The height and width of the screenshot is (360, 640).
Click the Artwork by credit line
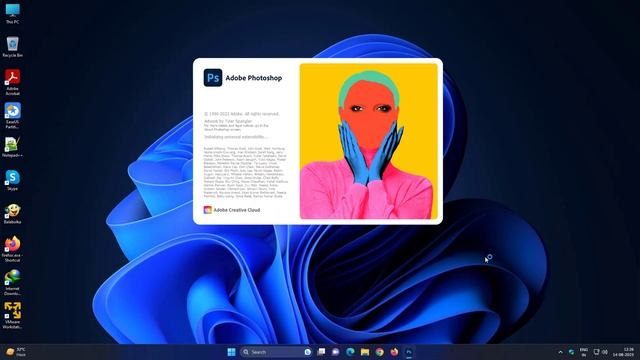[x=228, y=121]
